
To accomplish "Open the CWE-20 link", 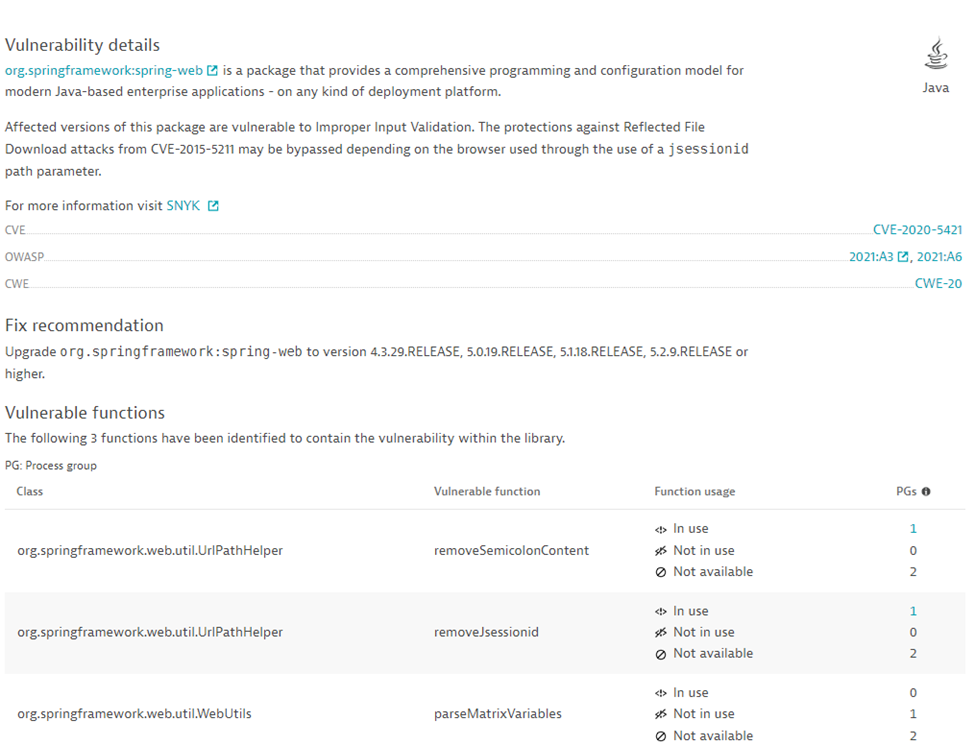I will pyautogui.click(x=941, y=283).
